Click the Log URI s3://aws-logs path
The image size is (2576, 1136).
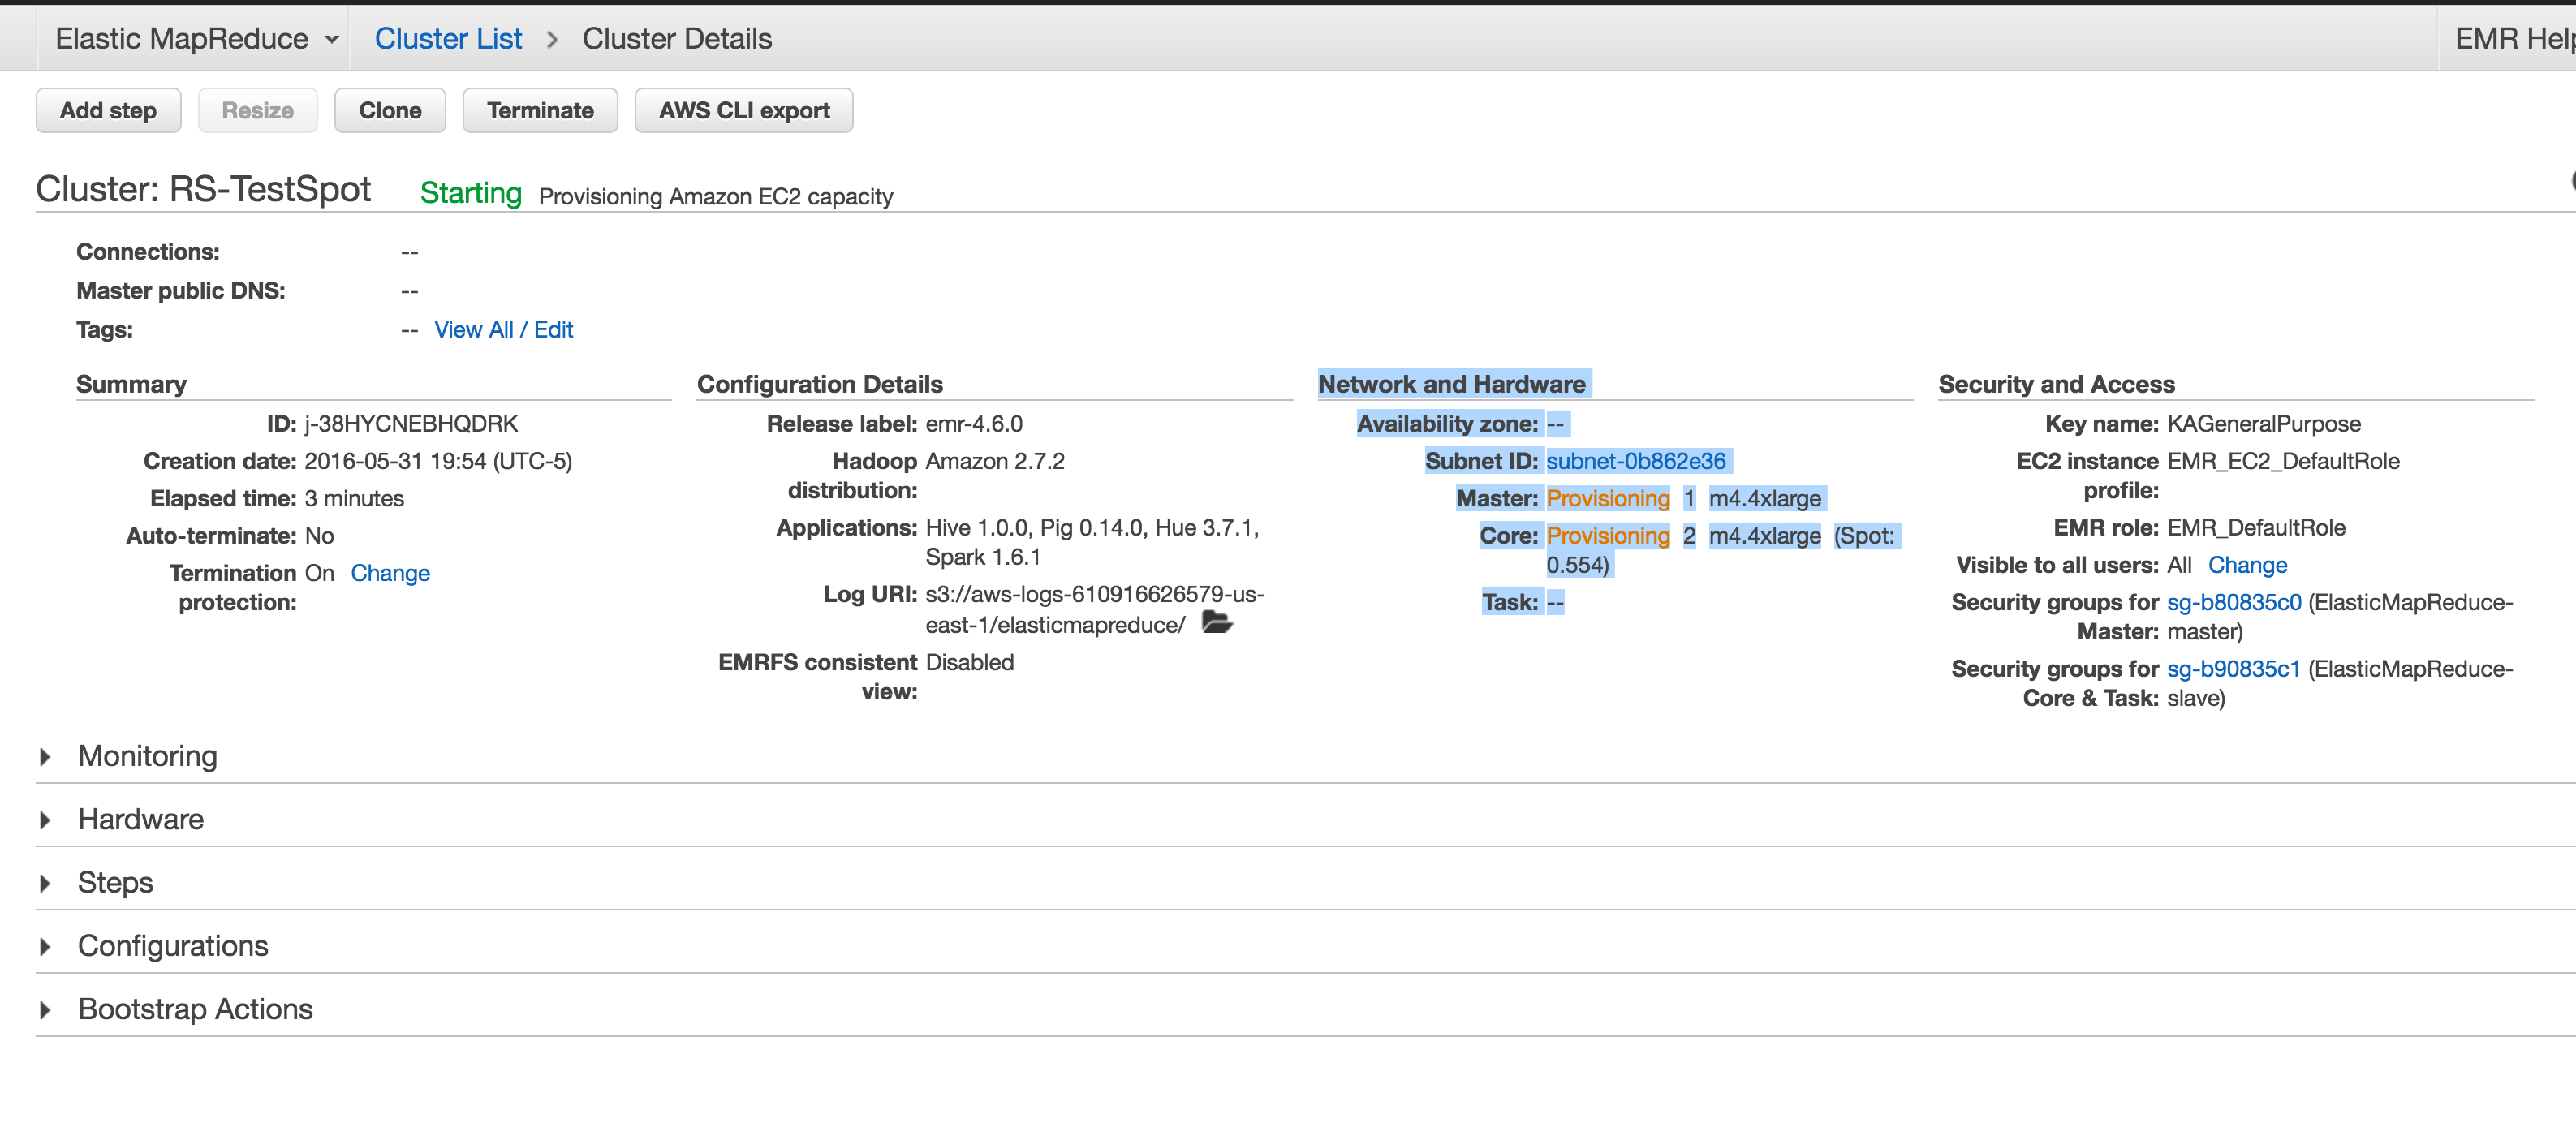click(1095, 609)
